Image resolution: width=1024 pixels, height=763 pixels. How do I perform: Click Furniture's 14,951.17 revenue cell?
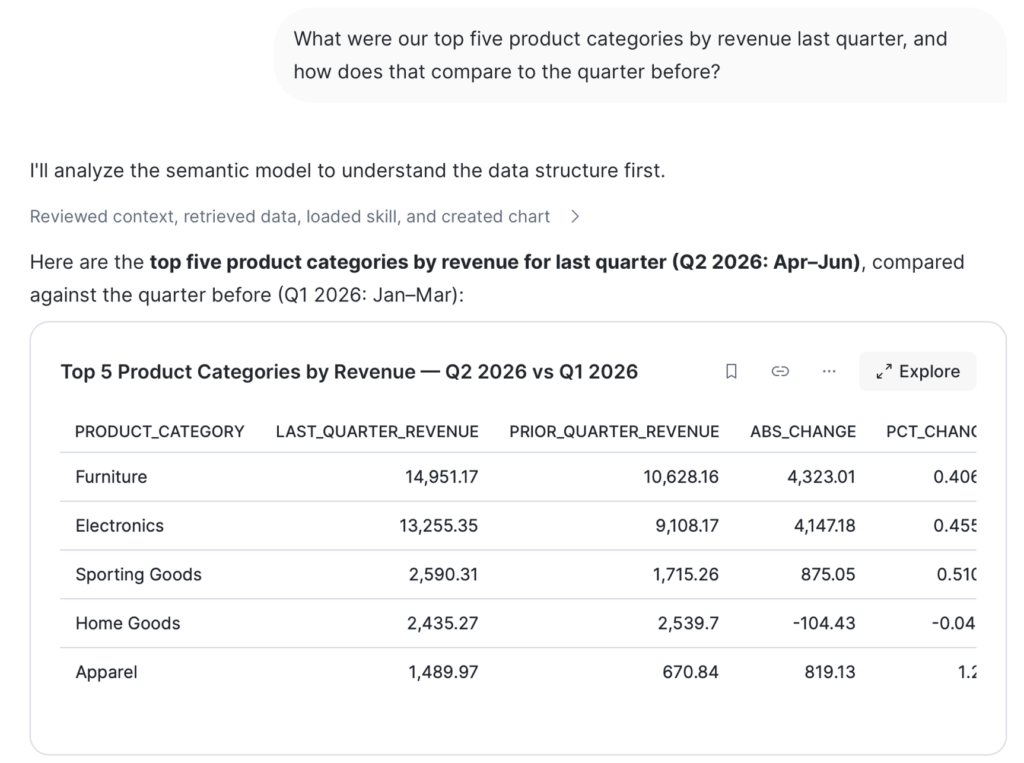tap(441, 477)
